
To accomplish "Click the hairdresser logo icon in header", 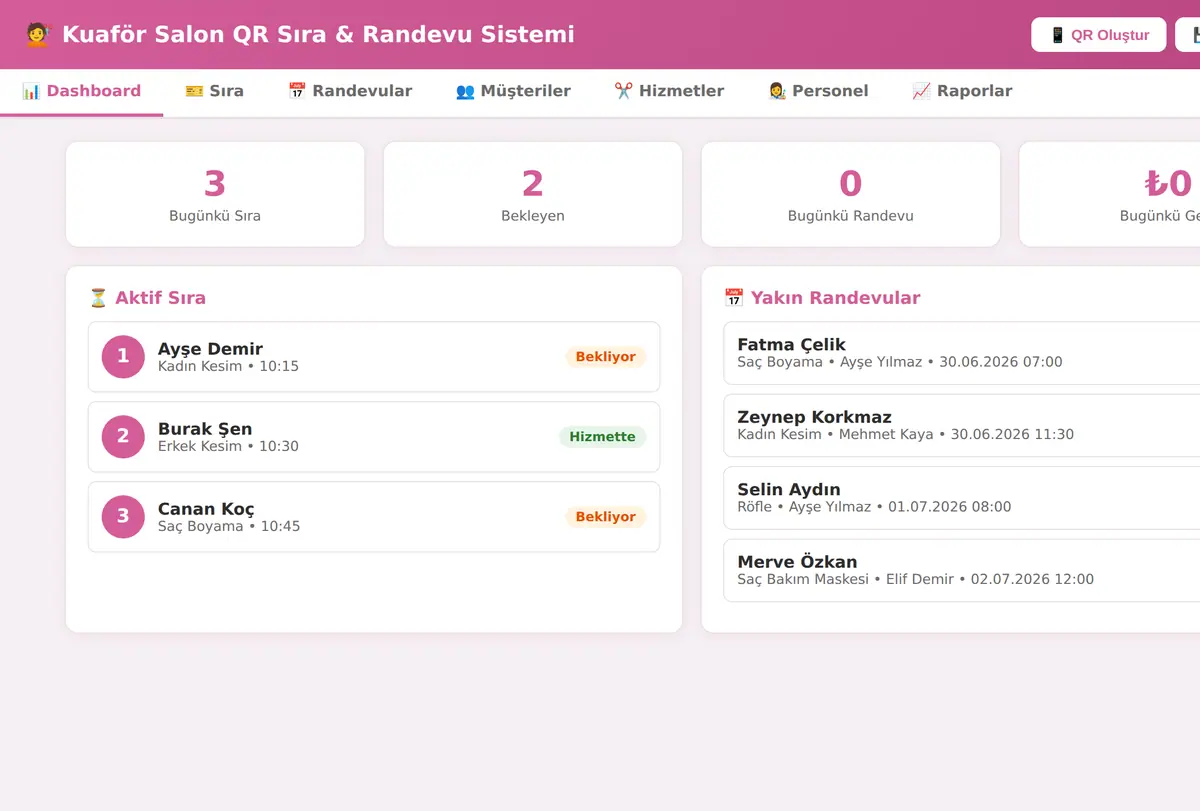I will click(x=37, y=35).
